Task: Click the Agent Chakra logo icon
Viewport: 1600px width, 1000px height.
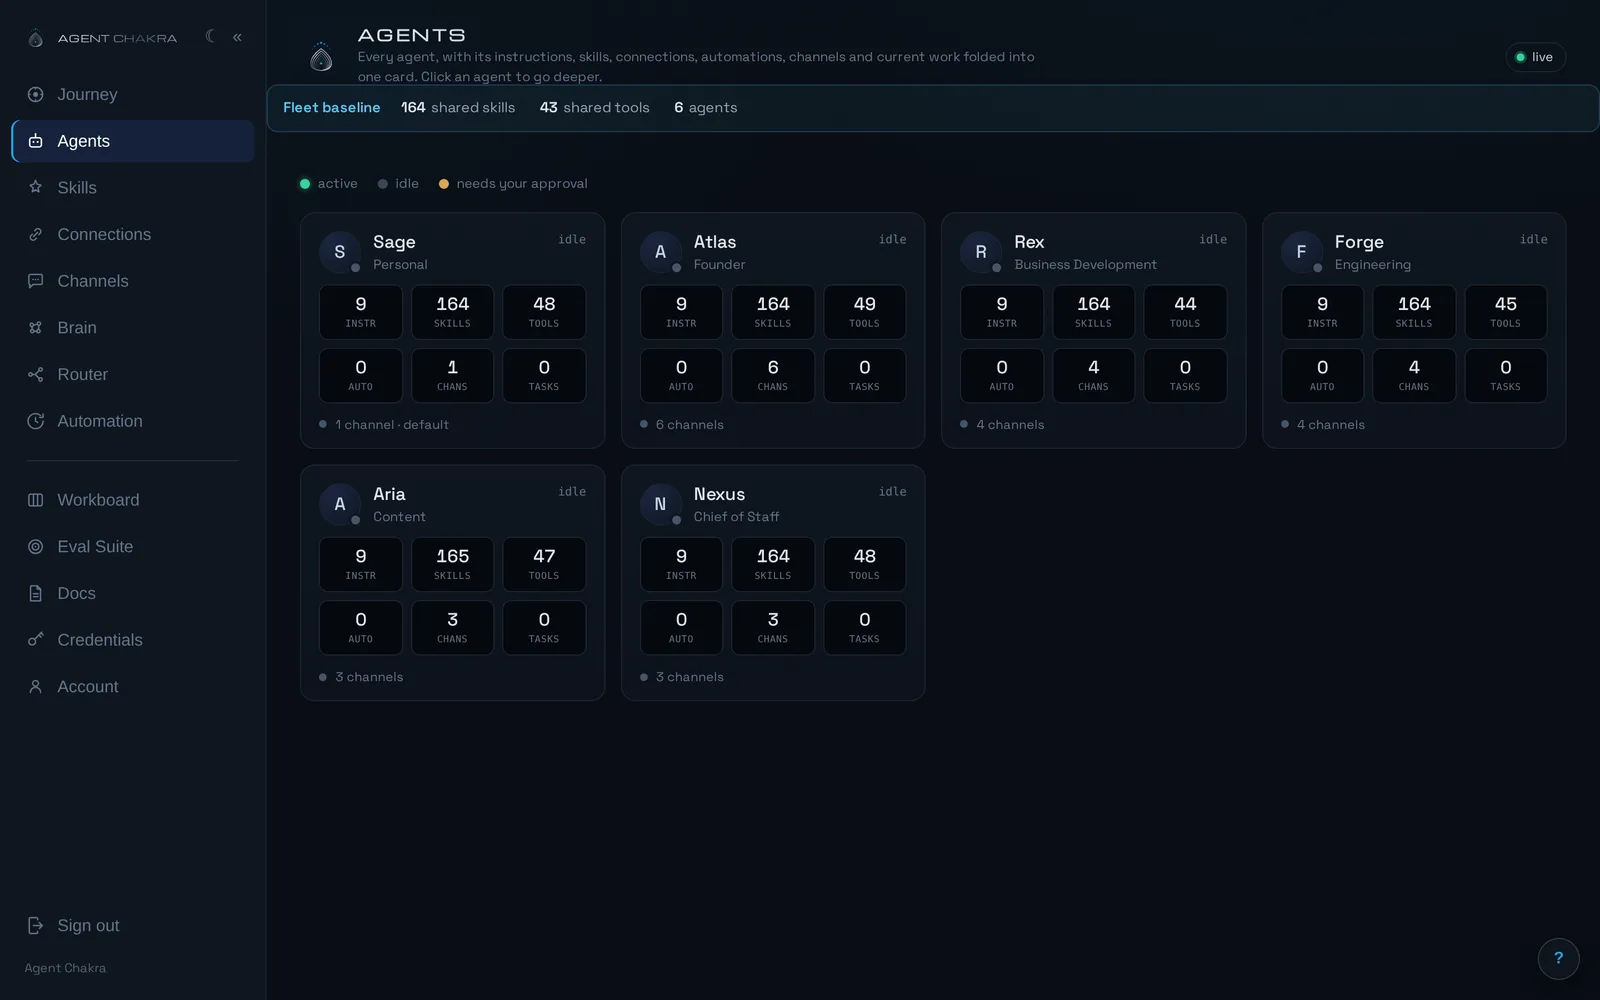Action: (36, 38)
